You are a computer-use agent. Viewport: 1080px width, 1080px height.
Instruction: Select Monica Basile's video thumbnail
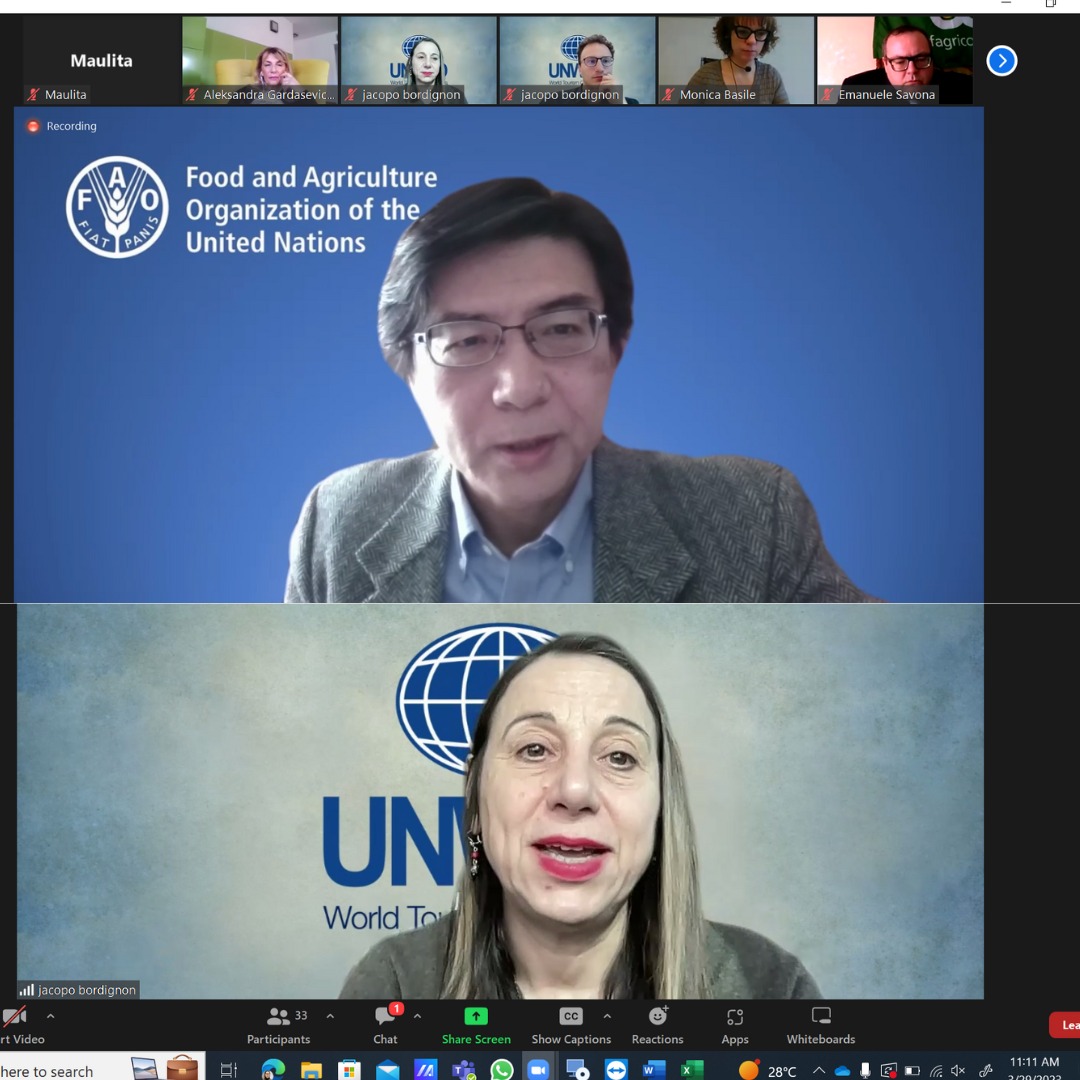(736, 60)
